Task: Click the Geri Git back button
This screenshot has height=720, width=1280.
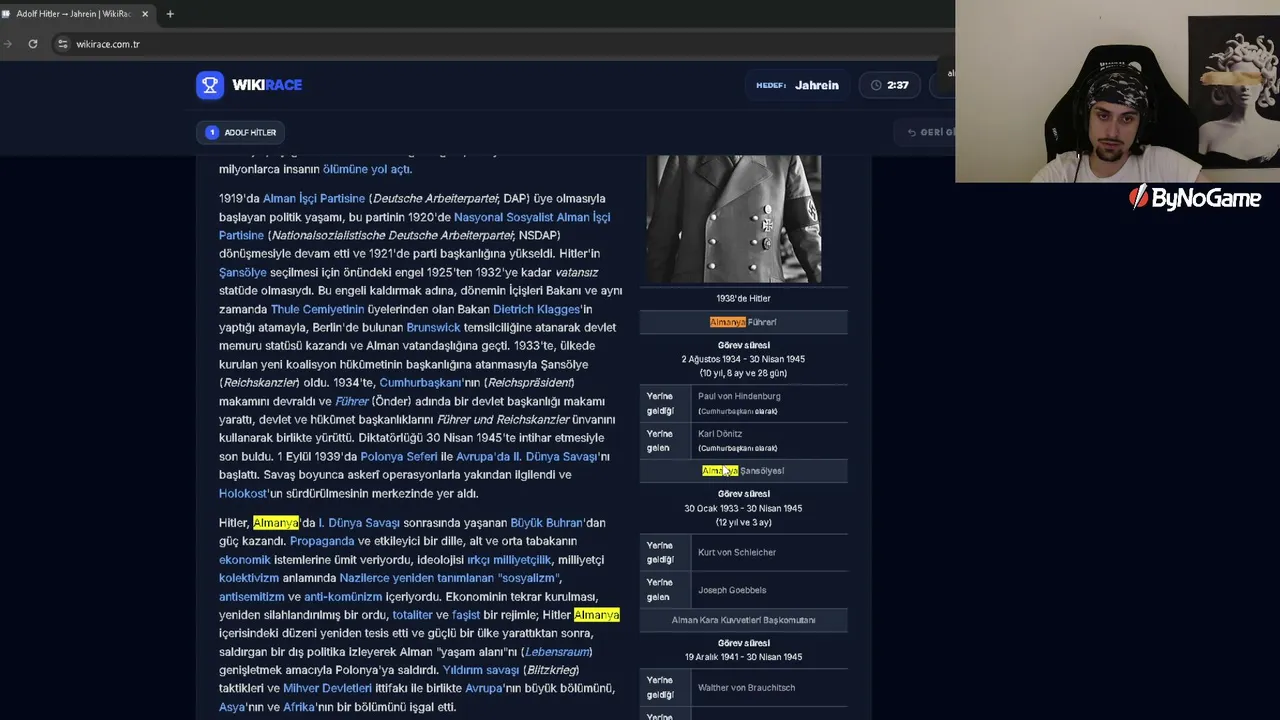Action: point(928,132)
